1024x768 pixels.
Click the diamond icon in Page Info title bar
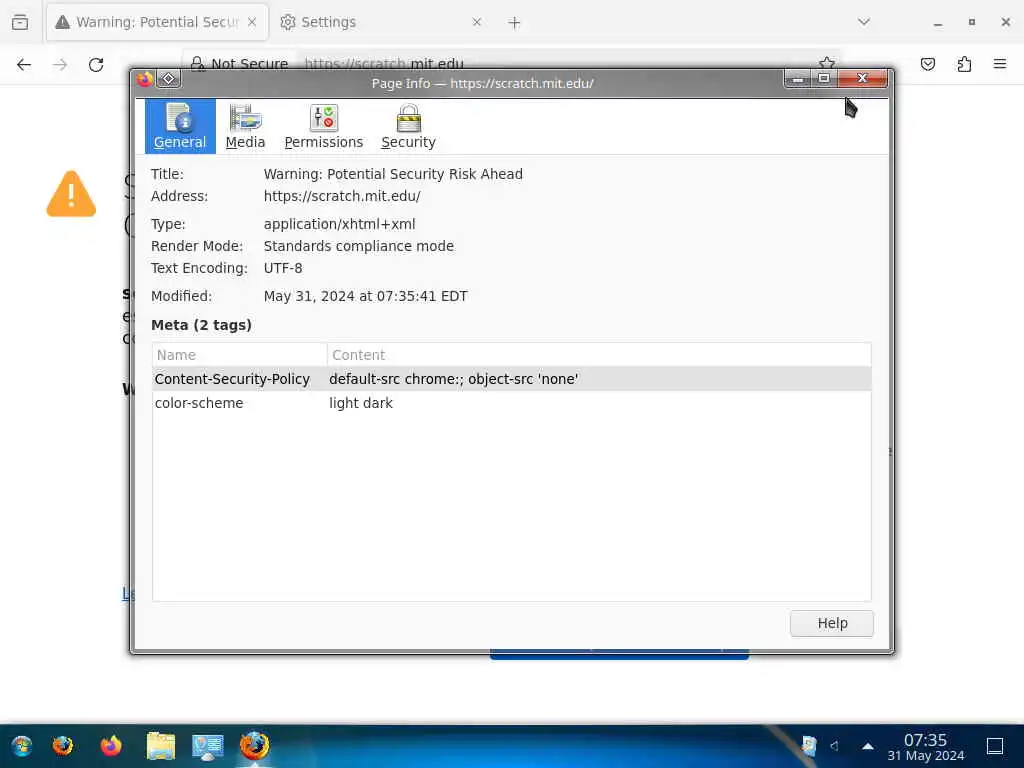tap(168, 79)
